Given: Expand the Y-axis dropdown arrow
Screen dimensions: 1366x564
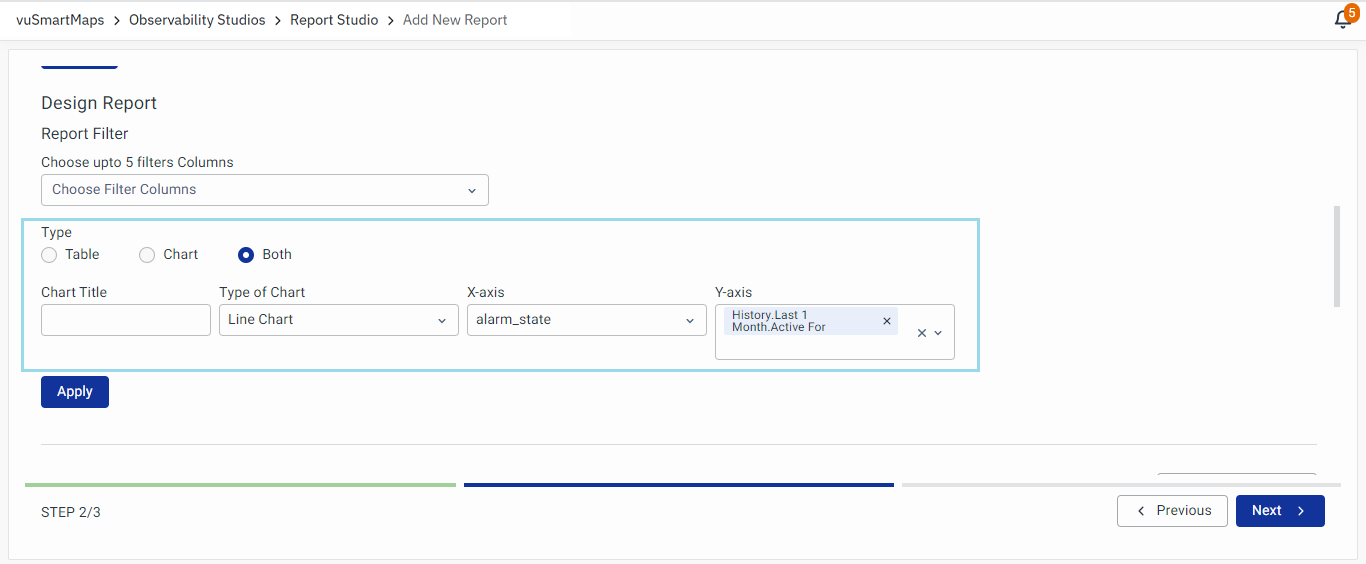Looking at the screenshot, I should [x=938, y=333].
